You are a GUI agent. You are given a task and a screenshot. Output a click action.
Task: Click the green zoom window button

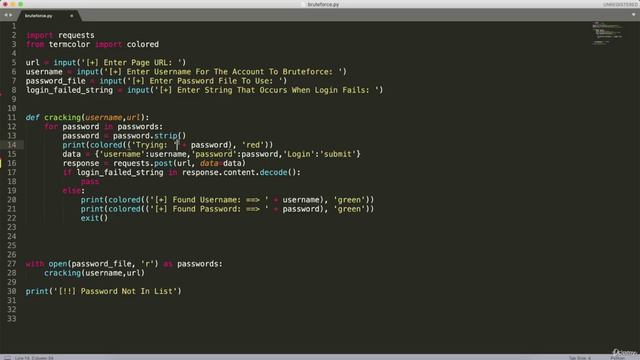(x=21, y=4)
